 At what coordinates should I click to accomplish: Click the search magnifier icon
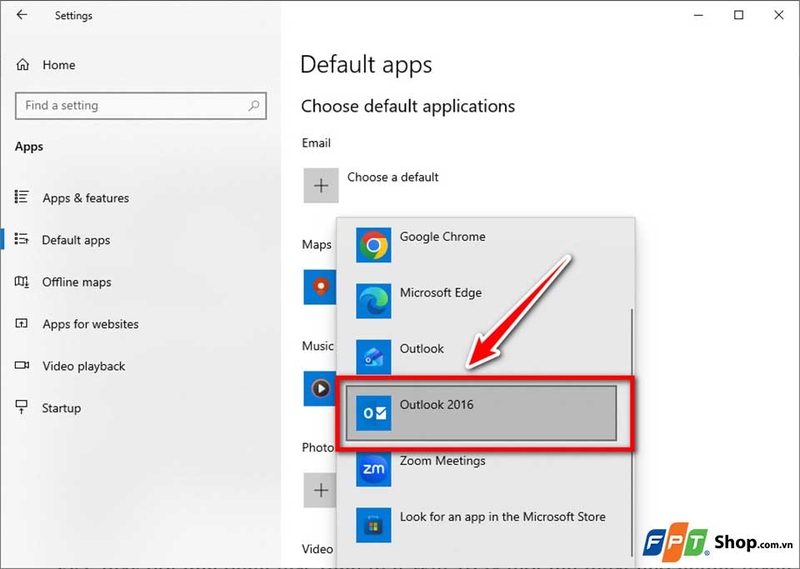pos(254,106)
